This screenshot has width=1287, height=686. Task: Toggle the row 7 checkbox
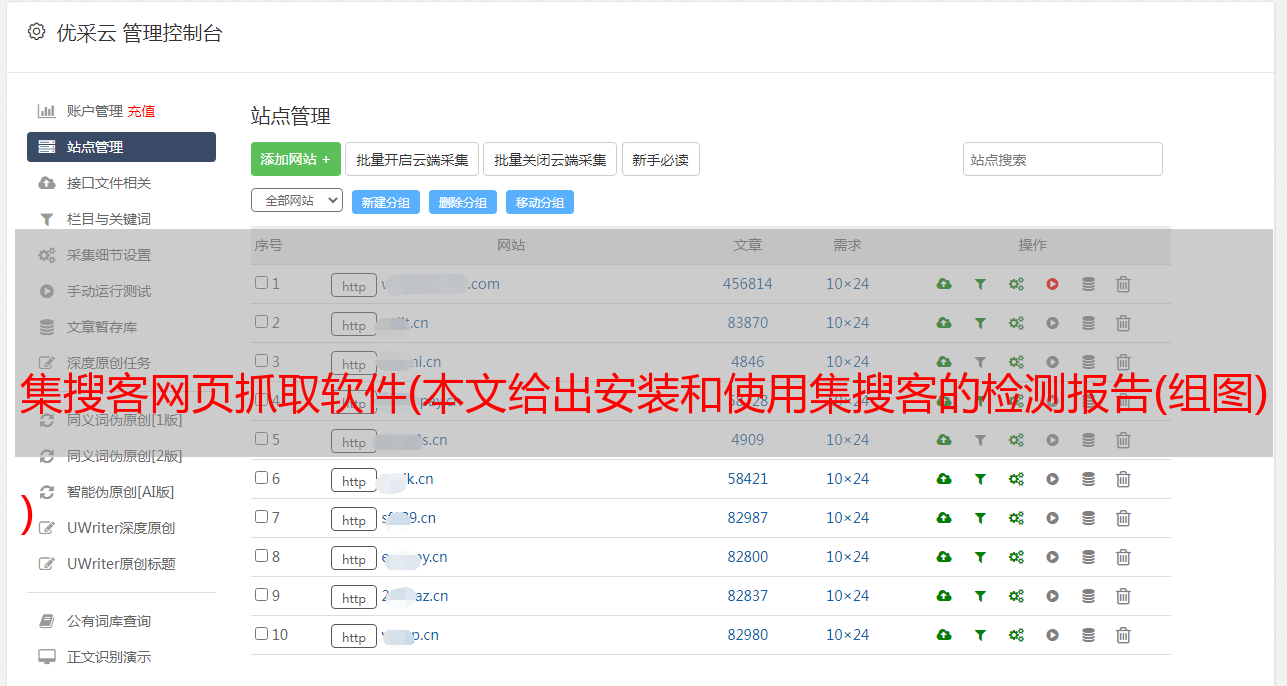pos(261,517)
